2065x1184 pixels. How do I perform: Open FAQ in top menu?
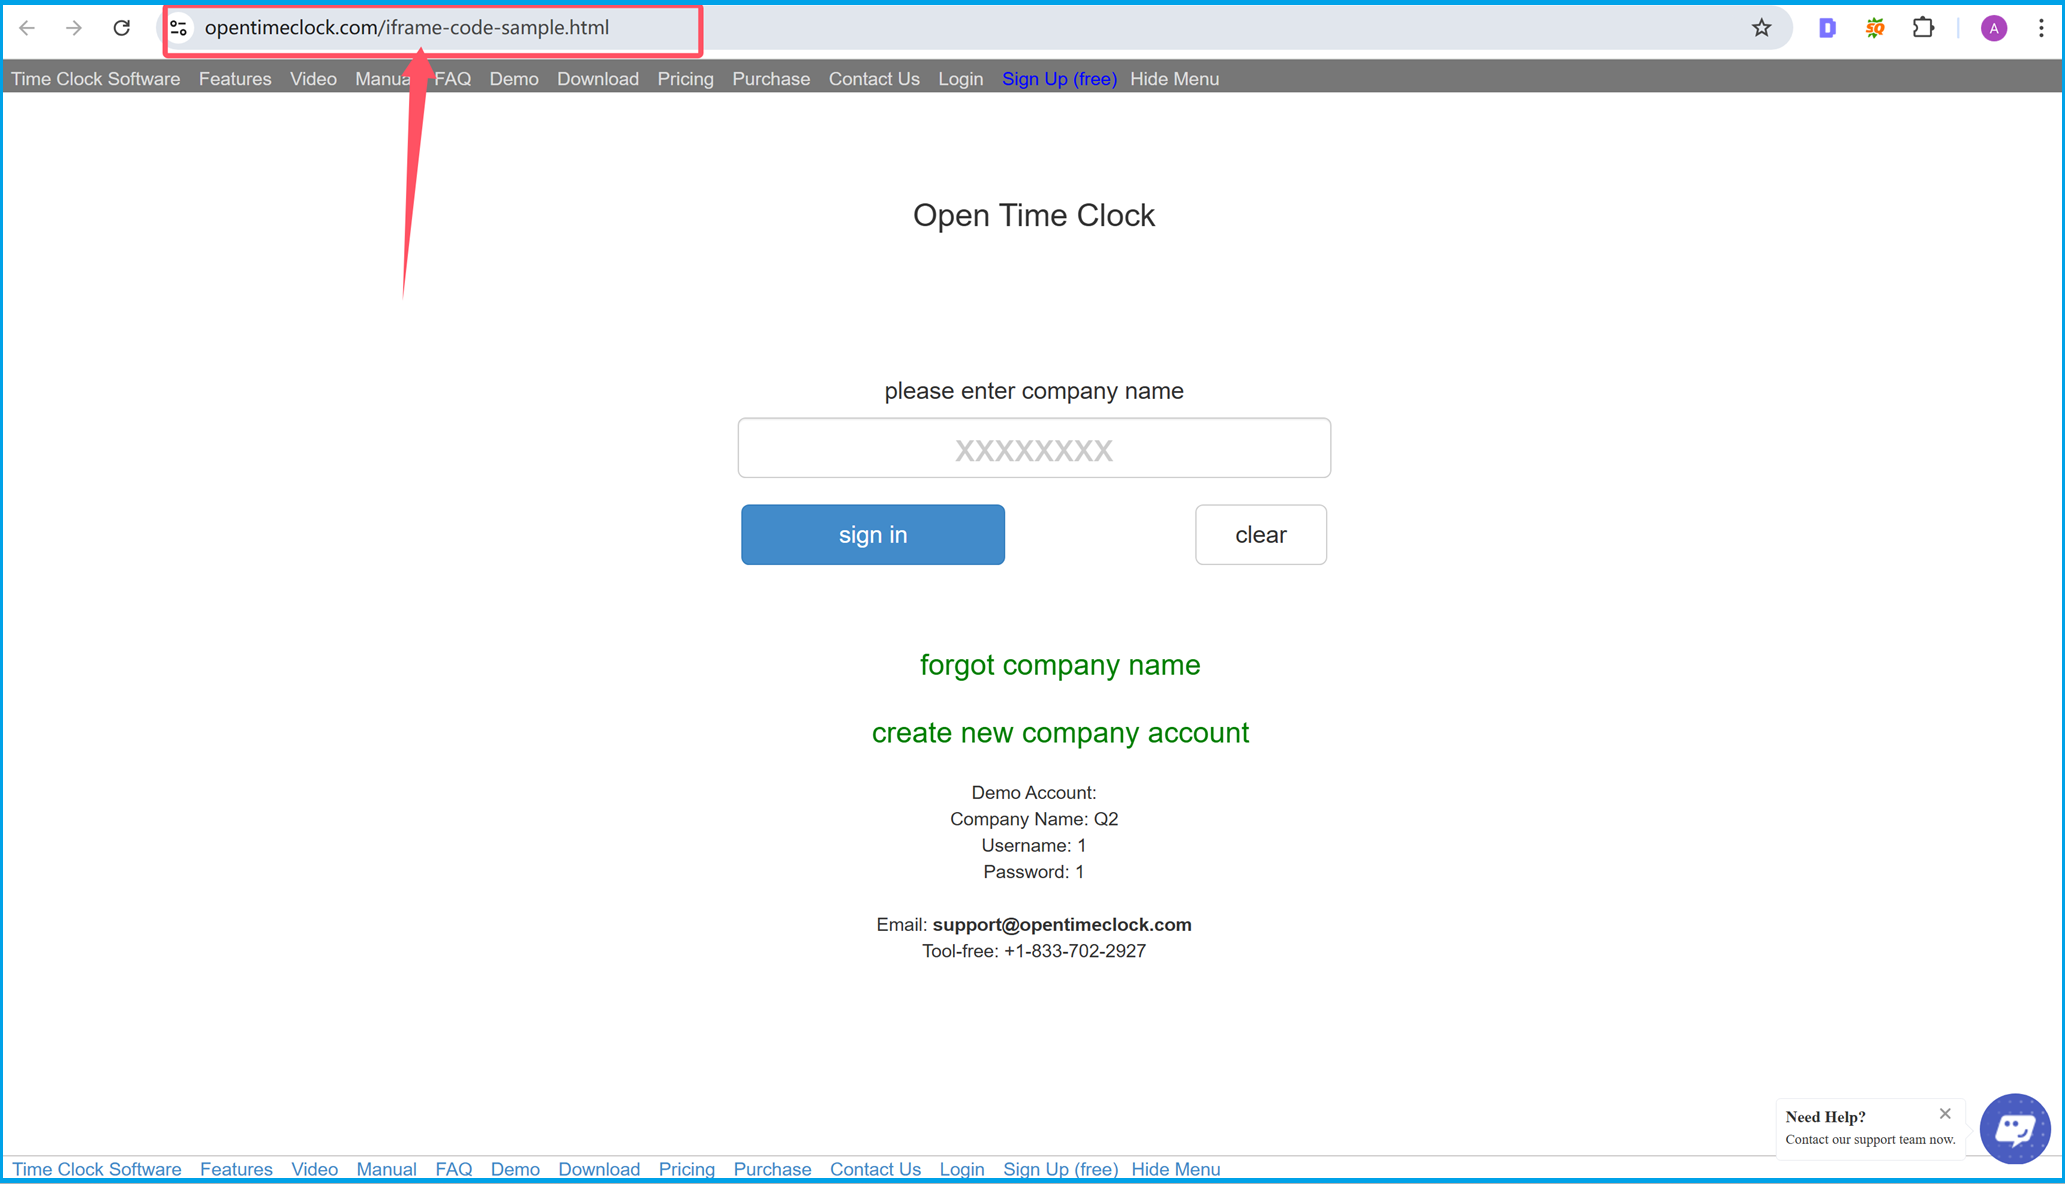click(453, 79)
